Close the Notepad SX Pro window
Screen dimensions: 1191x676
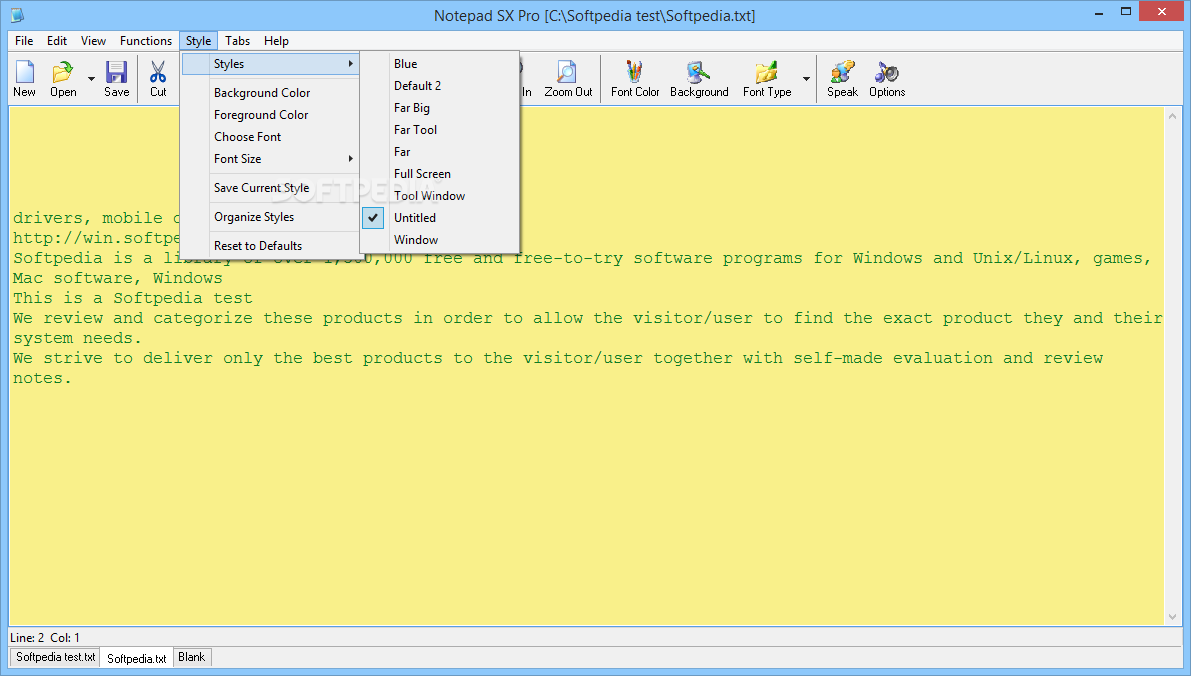(x=1162, y=11)
